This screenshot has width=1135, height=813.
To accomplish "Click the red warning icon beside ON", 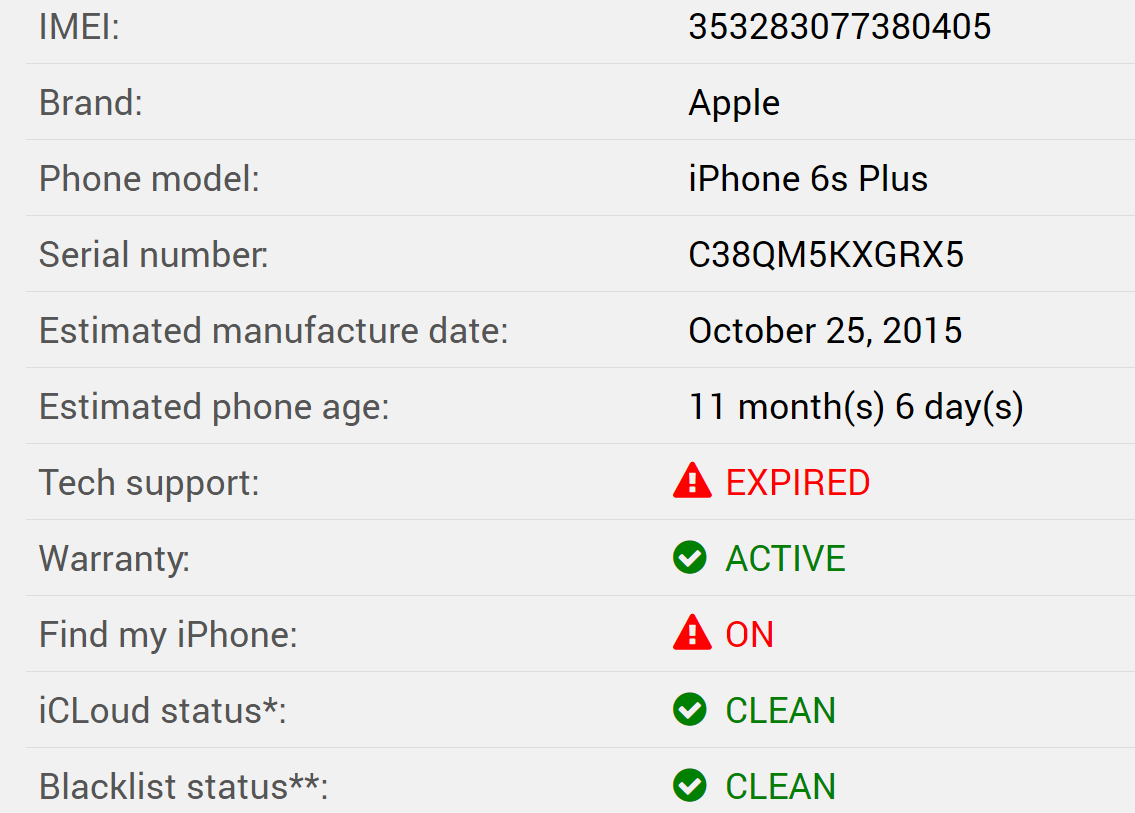I will point(692,634).
